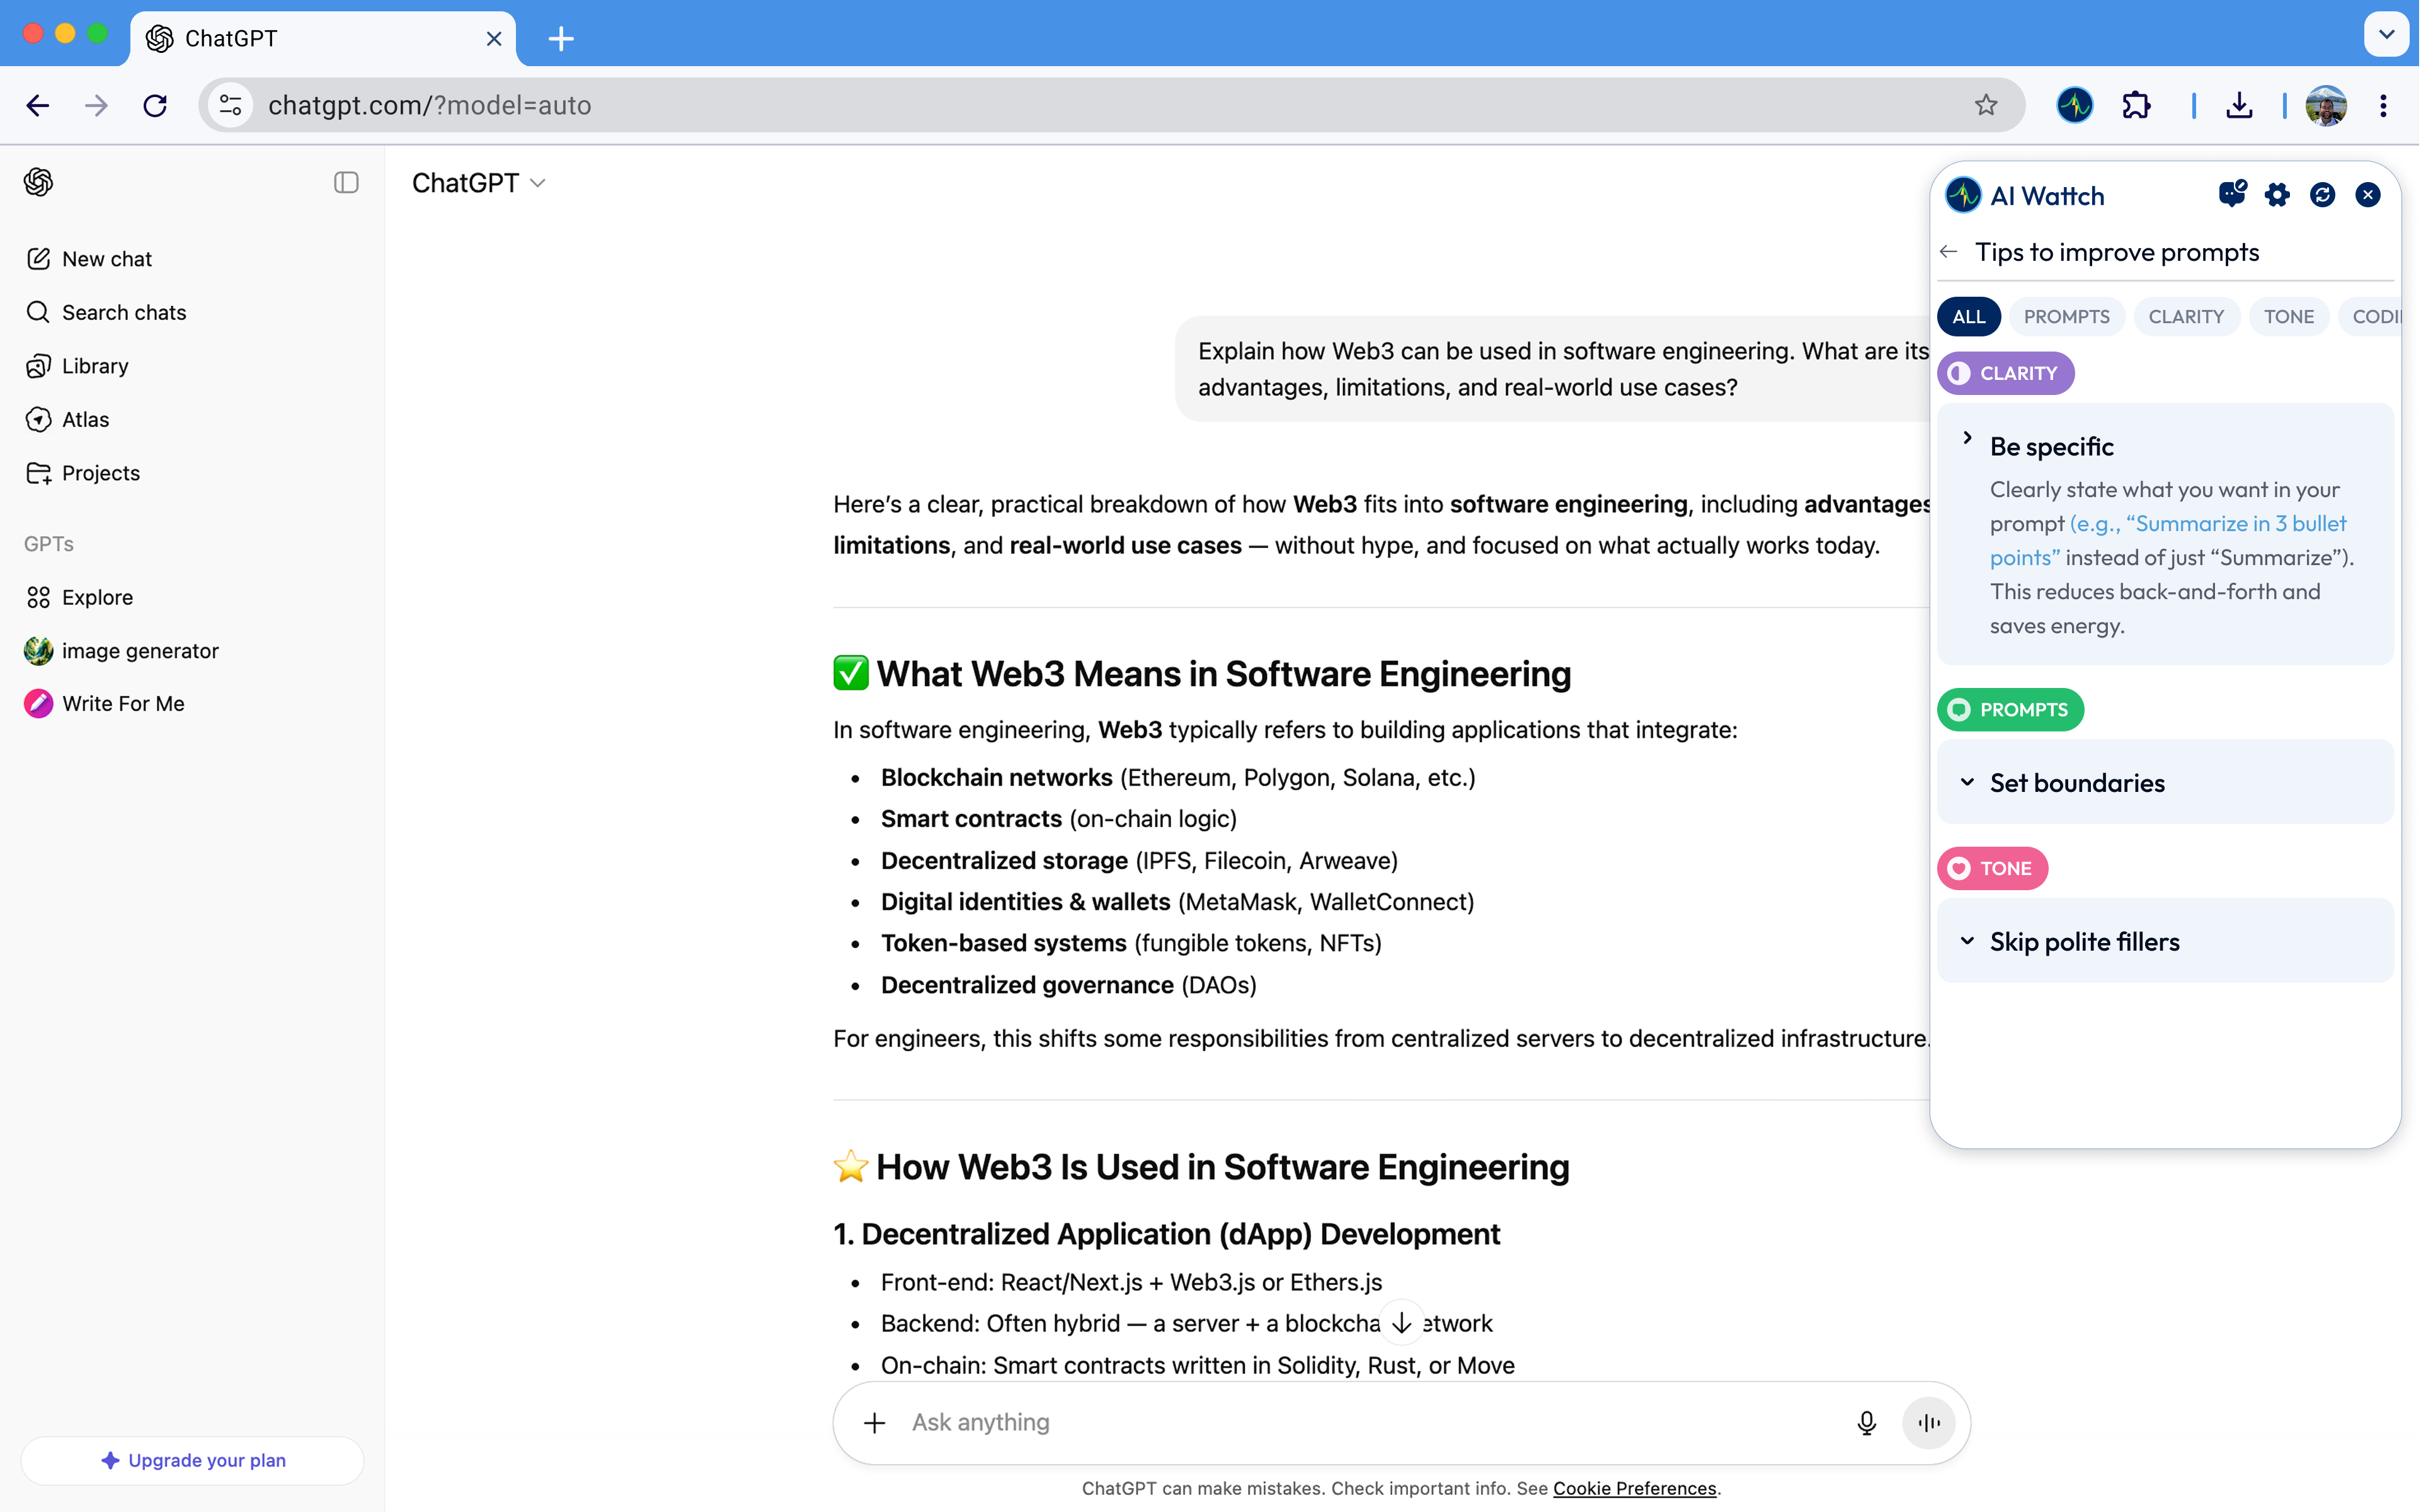Click the Atlas compass icon
Image resolution: width=2421 pixels, height=1512 pixels.
tap(38, 419)
